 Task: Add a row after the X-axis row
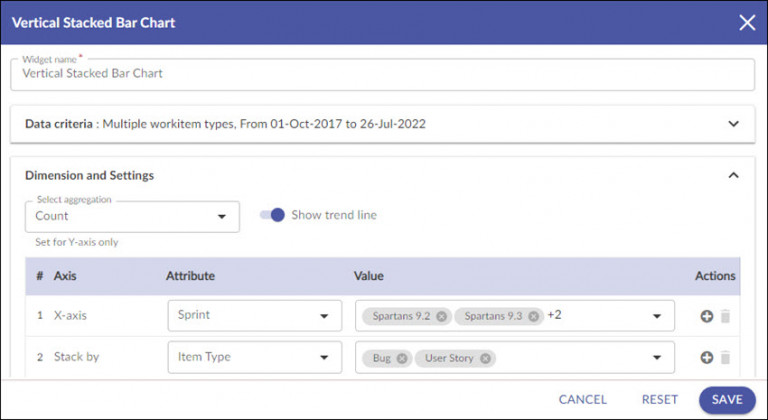tap(707, 316)
